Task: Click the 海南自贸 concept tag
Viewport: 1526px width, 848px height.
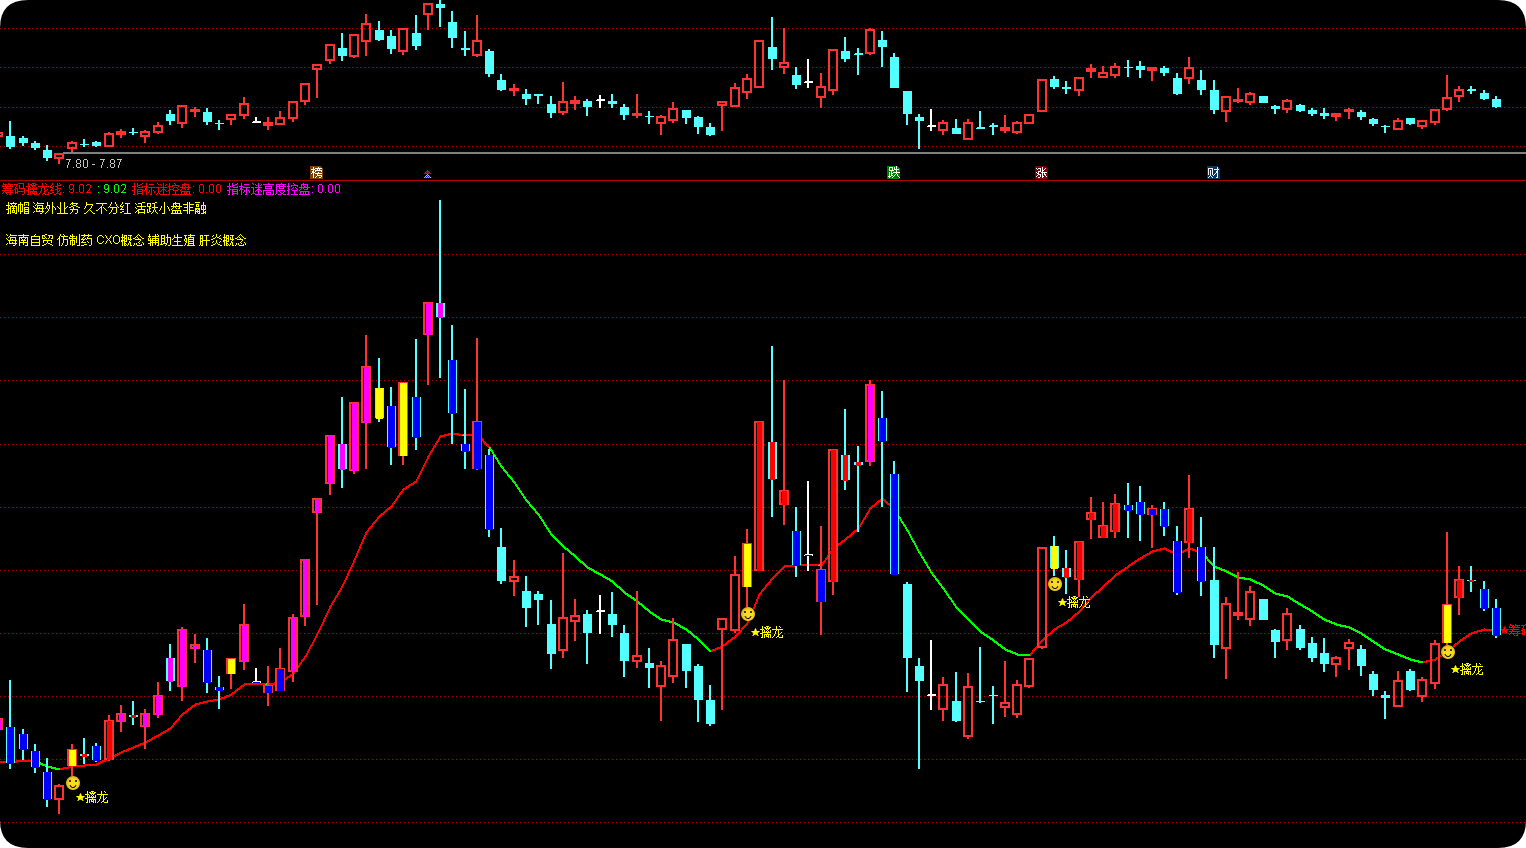Action: coord(30,240)
